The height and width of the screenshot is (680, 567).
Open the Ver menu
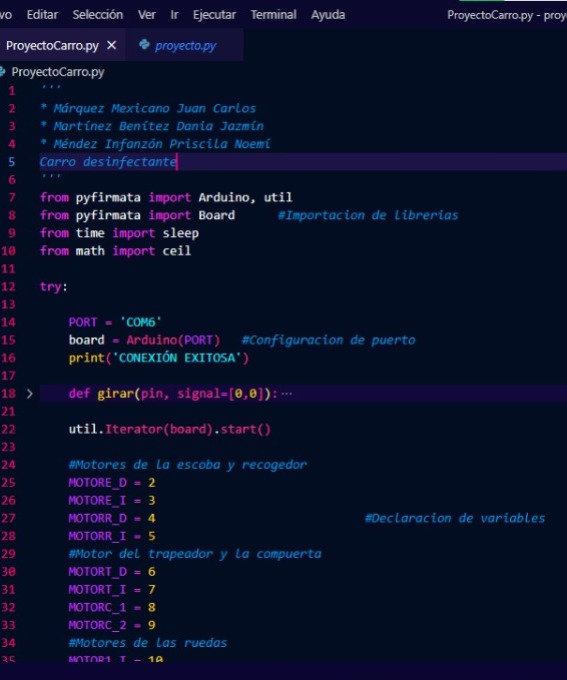(147, 15)
